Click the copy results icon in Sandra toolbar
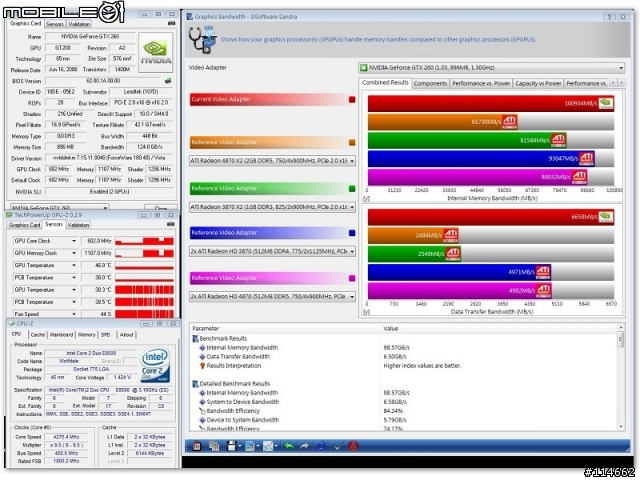Viewport: 640px width, 480px height. click(214, 446)
